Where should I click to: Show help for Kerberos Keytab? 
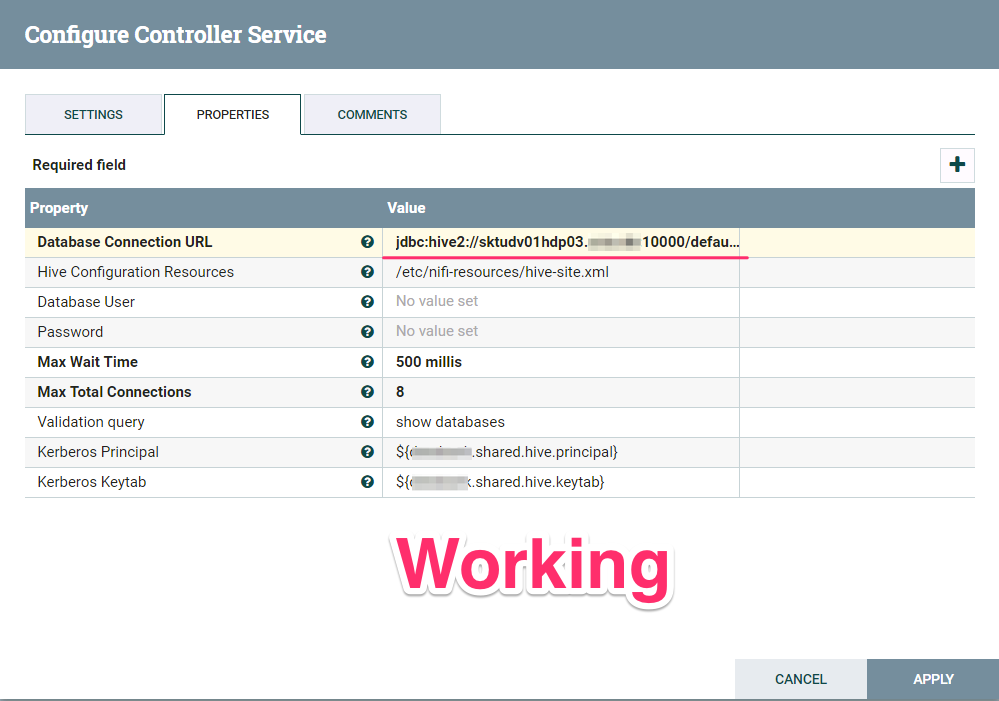tap(367, 482)
